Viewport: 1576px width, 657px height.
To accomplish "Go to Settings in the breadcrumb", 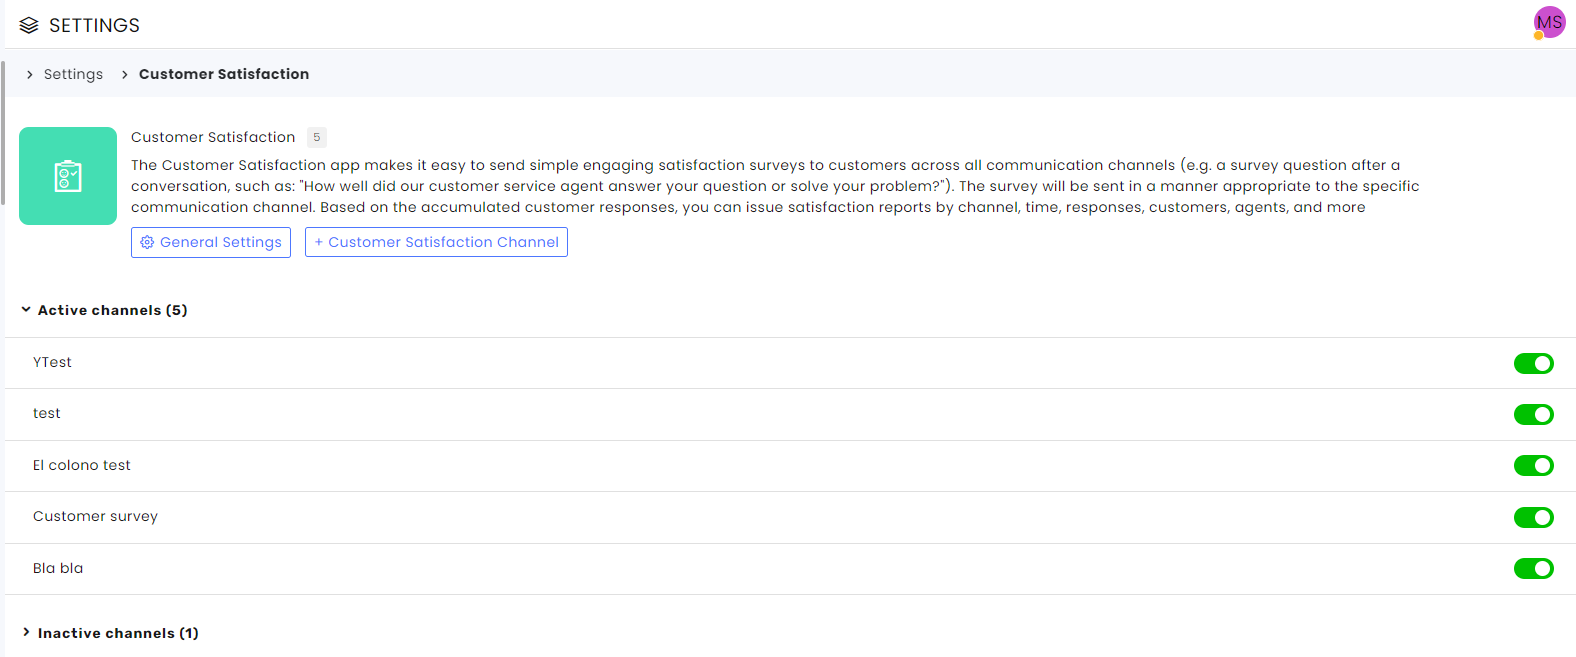I will point(73,74).
